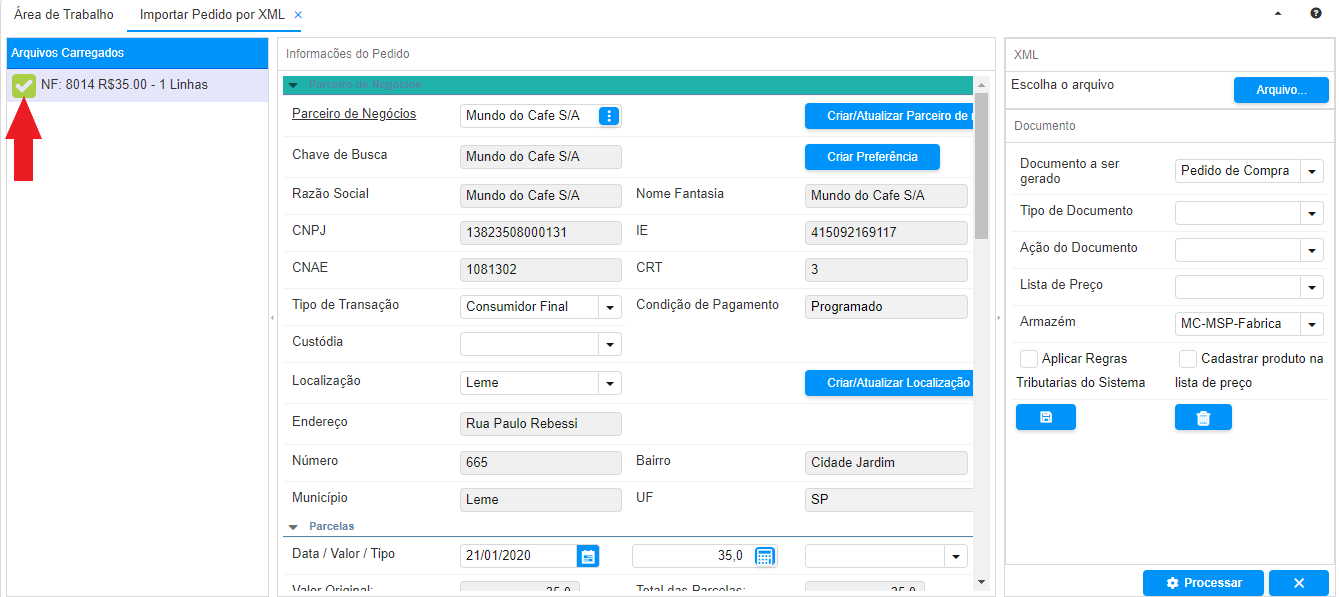Screen dimensions: 1339x597
Task: Open the calendar date picker icon
Action: click(589, 556)
